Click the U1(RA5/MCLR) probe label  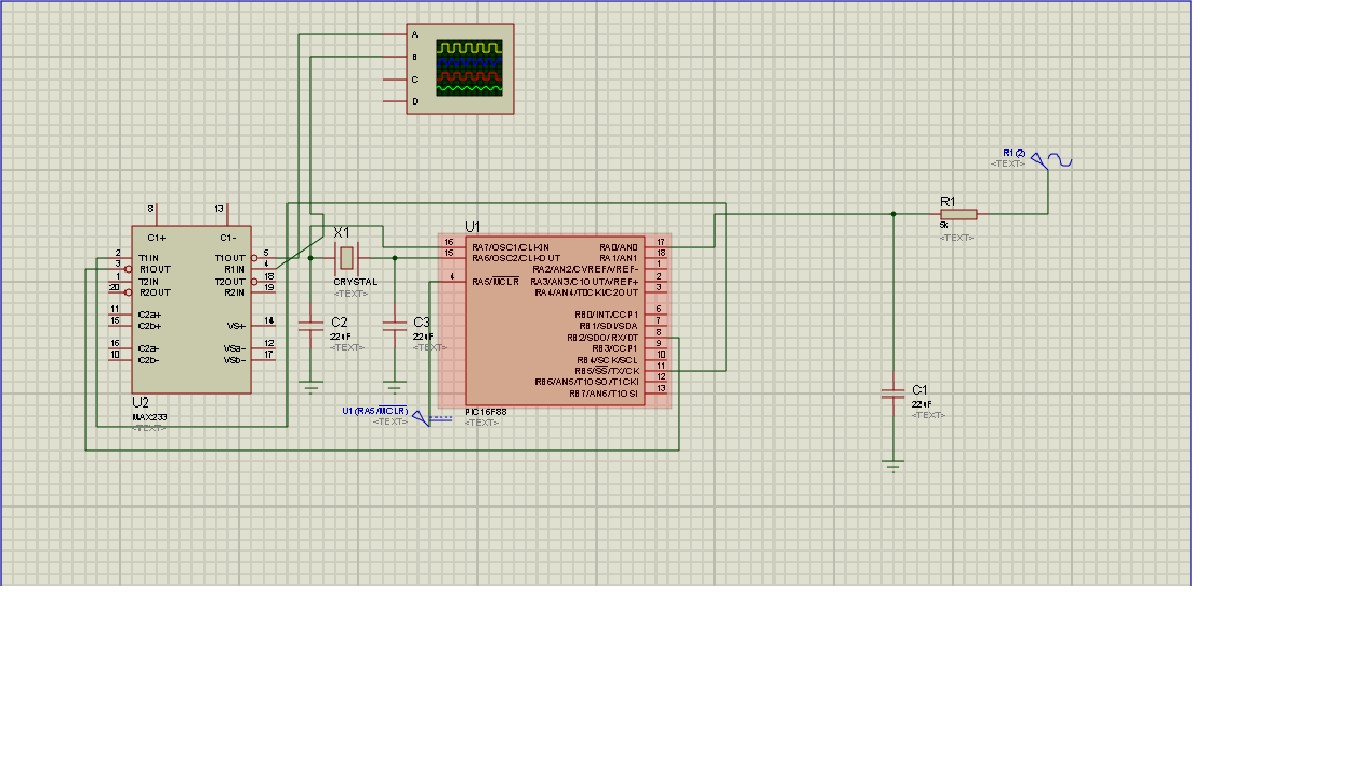[x=375, y=411]
